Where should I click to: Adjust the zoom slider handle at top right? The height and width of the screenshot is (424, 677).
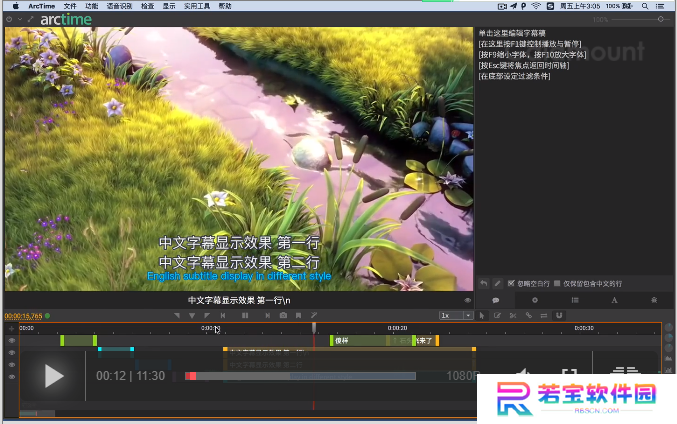pos(661,19)
